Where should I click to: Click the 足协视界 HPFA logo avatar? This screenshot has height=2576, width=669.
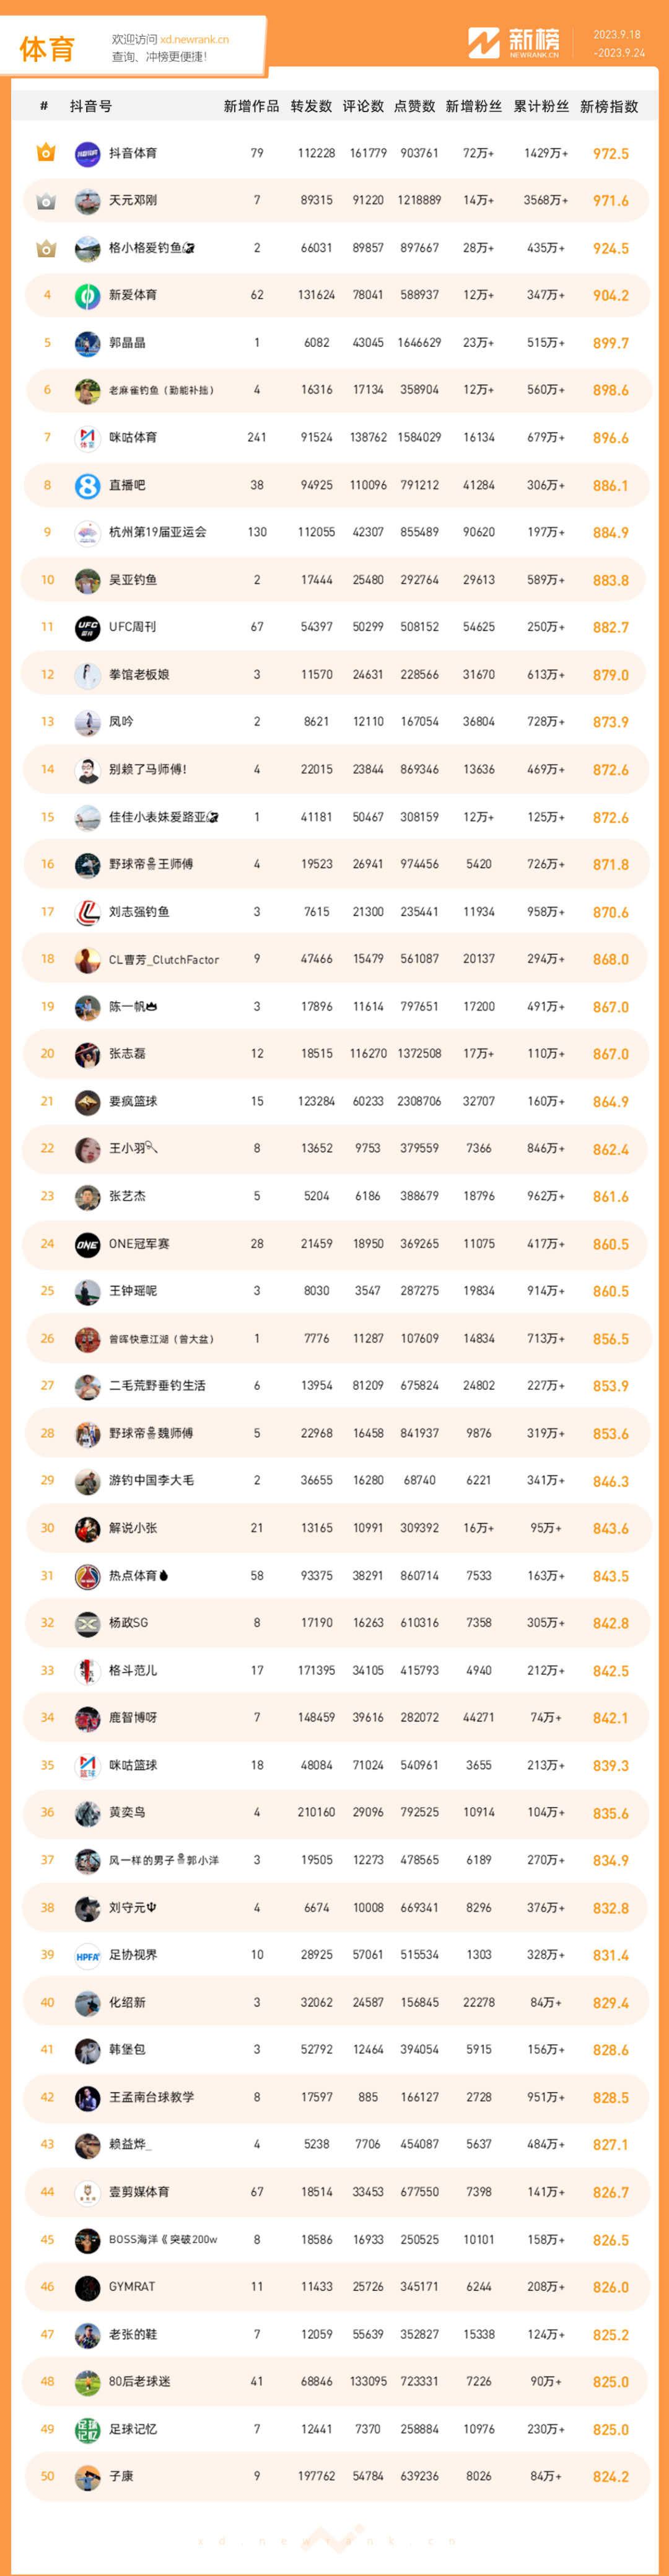point(88,1955)
